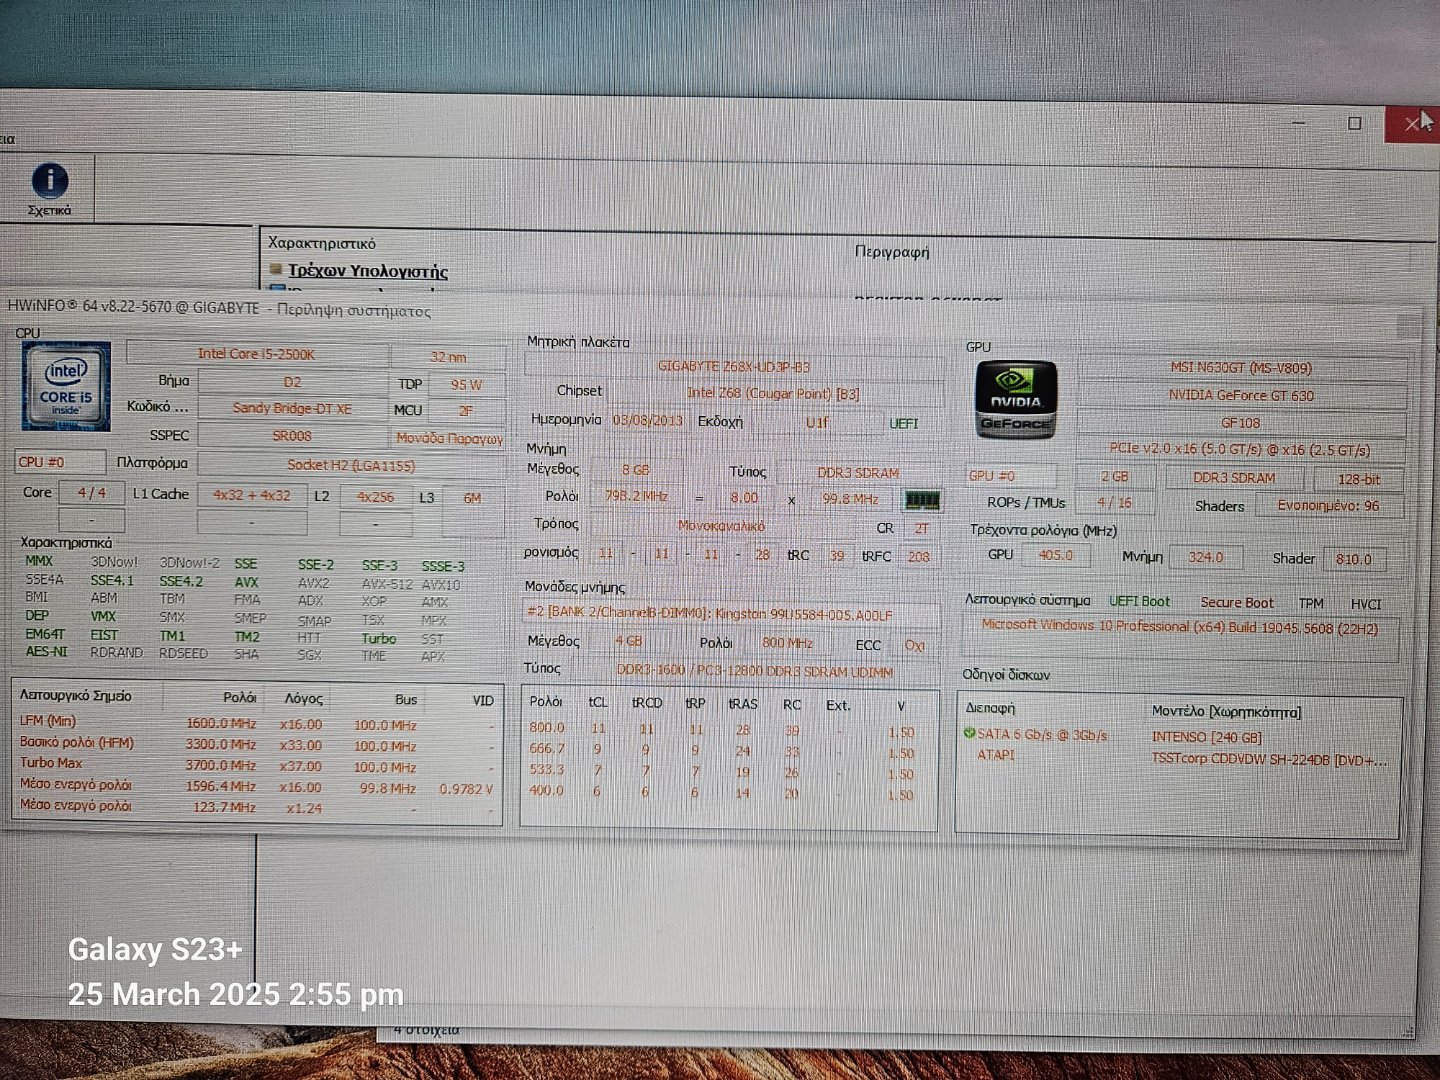Click the 810.0 shader clock value
The image size is (1440, 1080).
(1353, 559)
